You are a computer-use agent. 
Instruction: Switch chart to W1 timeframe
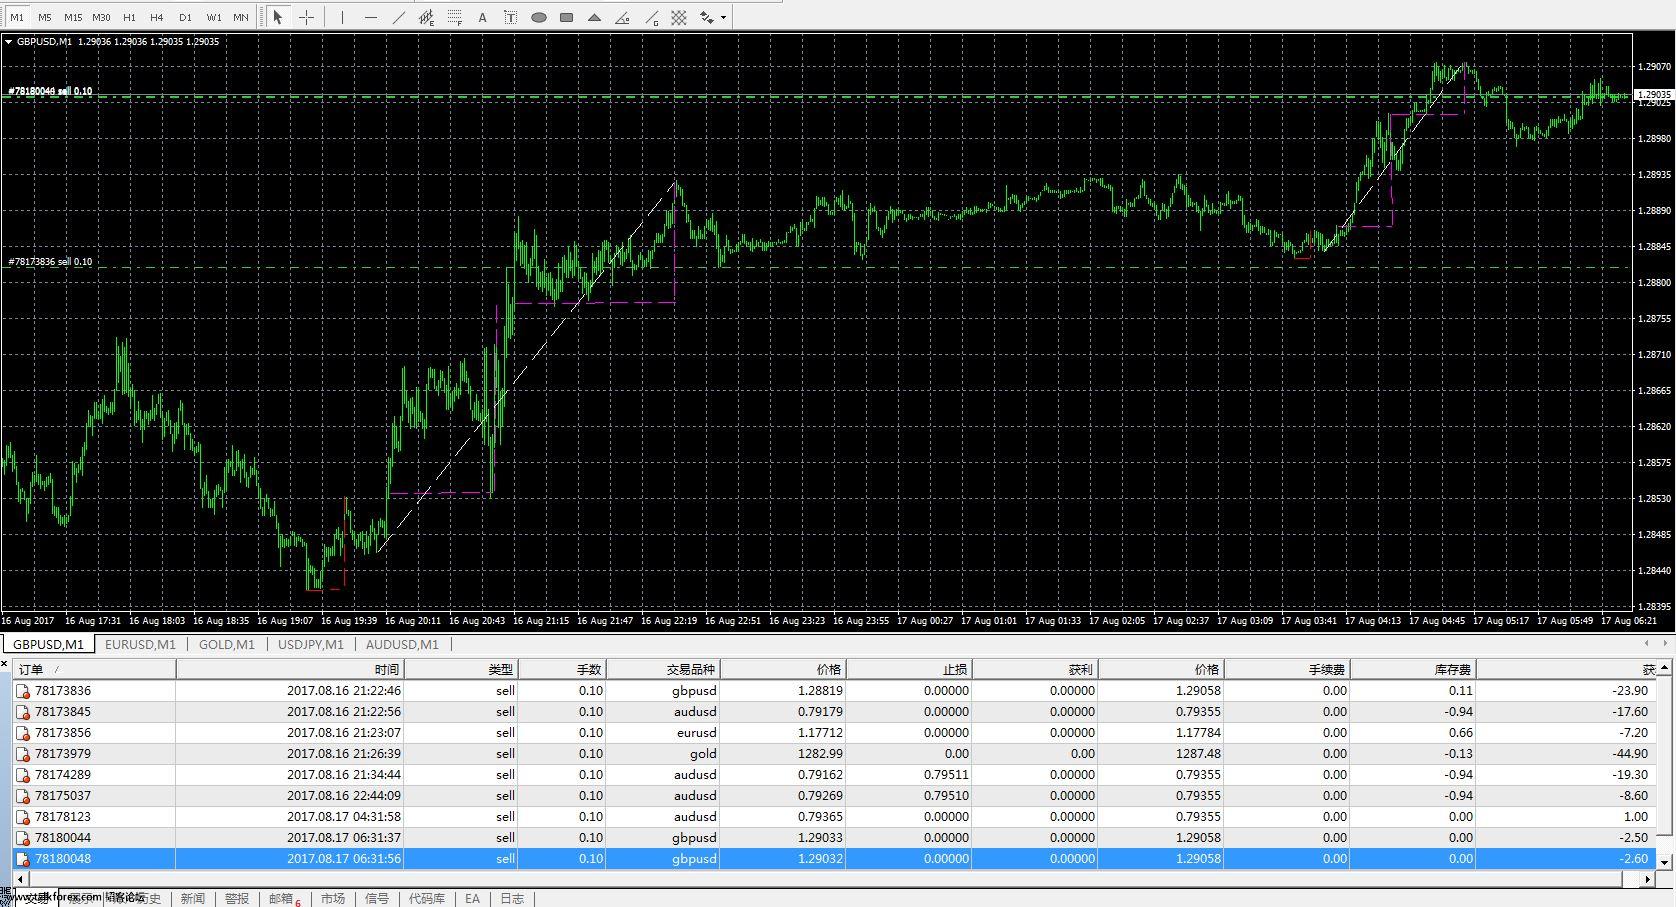click(x=214, y=17)
